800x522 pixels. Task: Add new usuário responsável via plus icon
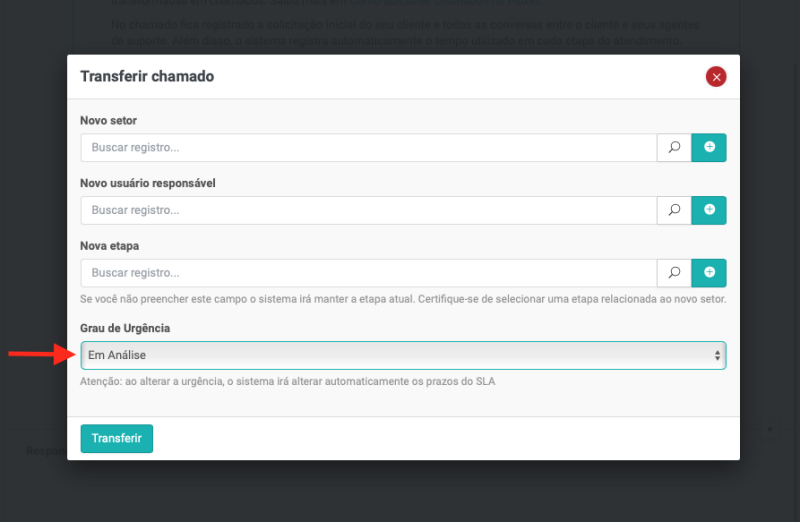[709, 210]
